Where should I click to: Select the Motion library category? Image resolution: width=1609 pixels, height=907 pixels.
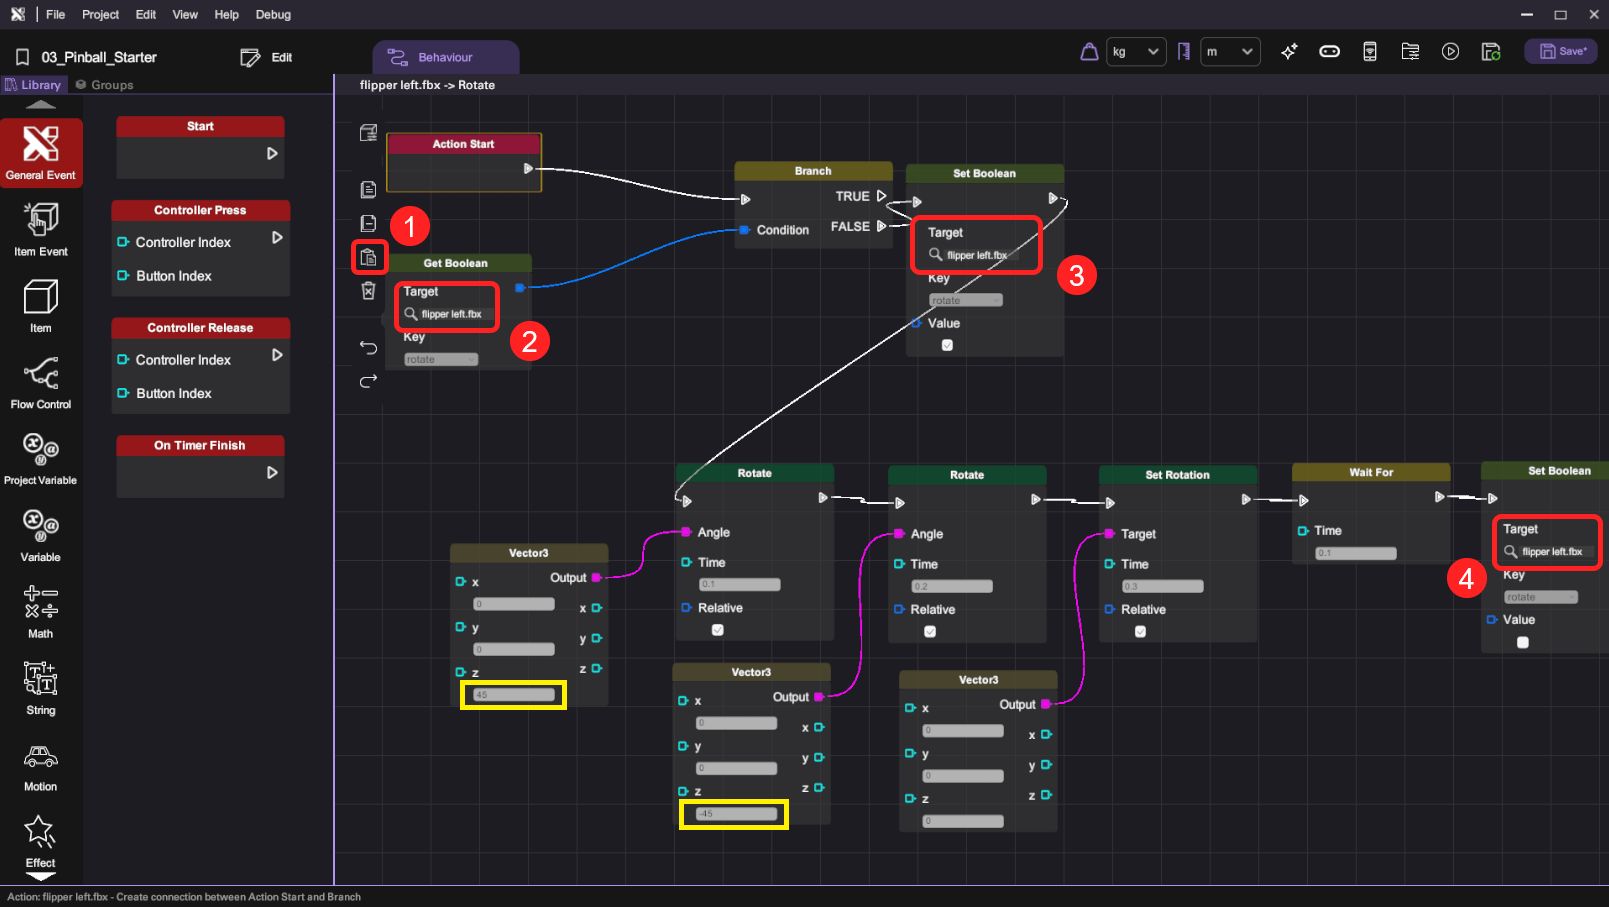[41, 766]
